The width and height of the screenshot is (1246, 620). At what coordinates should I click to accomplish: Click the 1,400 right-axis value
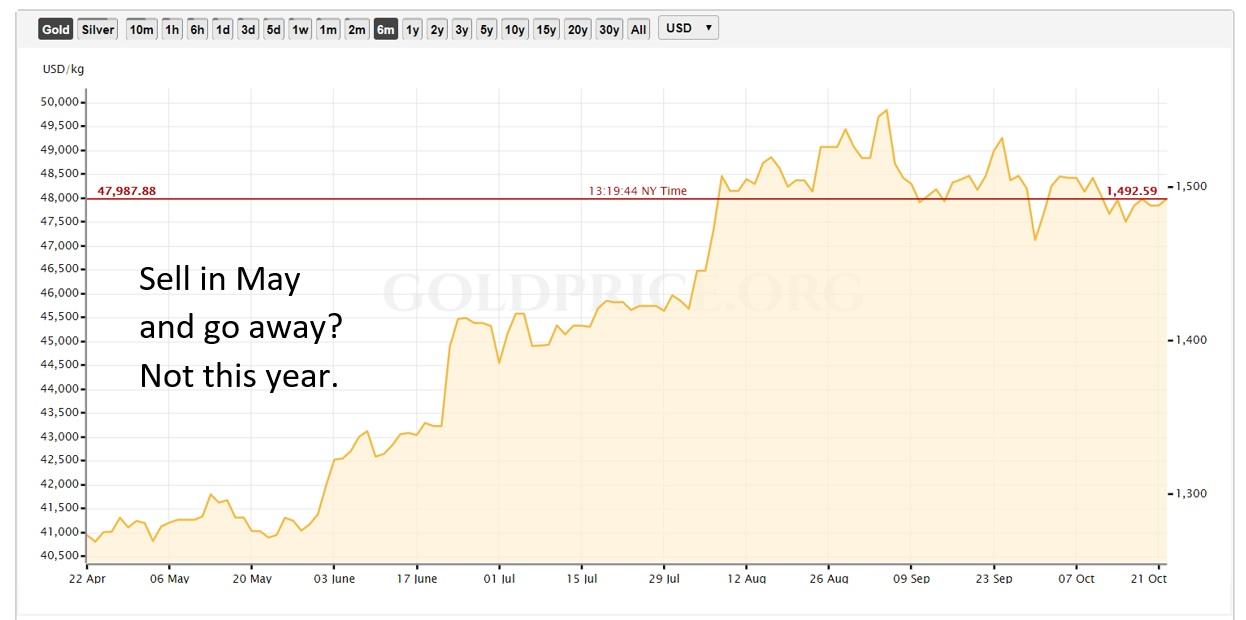pos(1191,340)
